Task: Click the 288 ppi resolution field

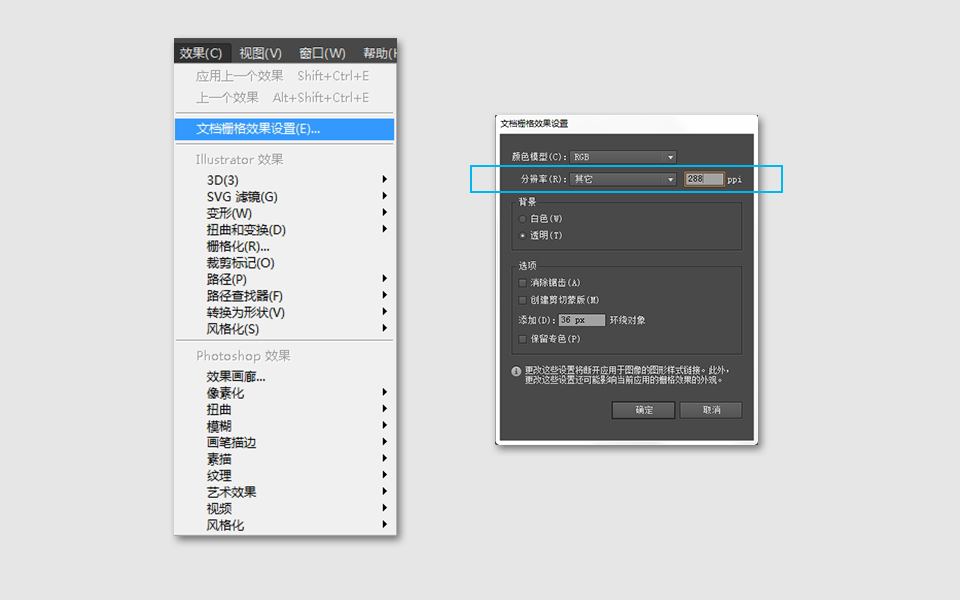Action: coord(704,179)
